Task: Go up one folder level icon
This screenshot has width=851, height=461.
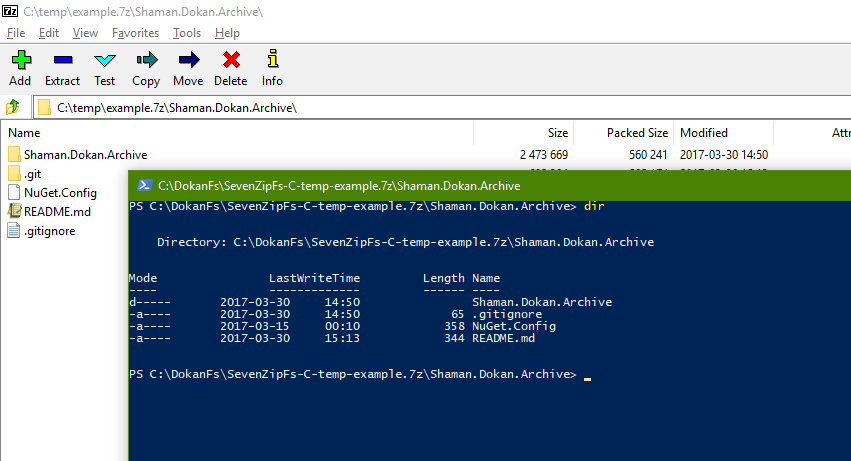Action: (13, 107)
